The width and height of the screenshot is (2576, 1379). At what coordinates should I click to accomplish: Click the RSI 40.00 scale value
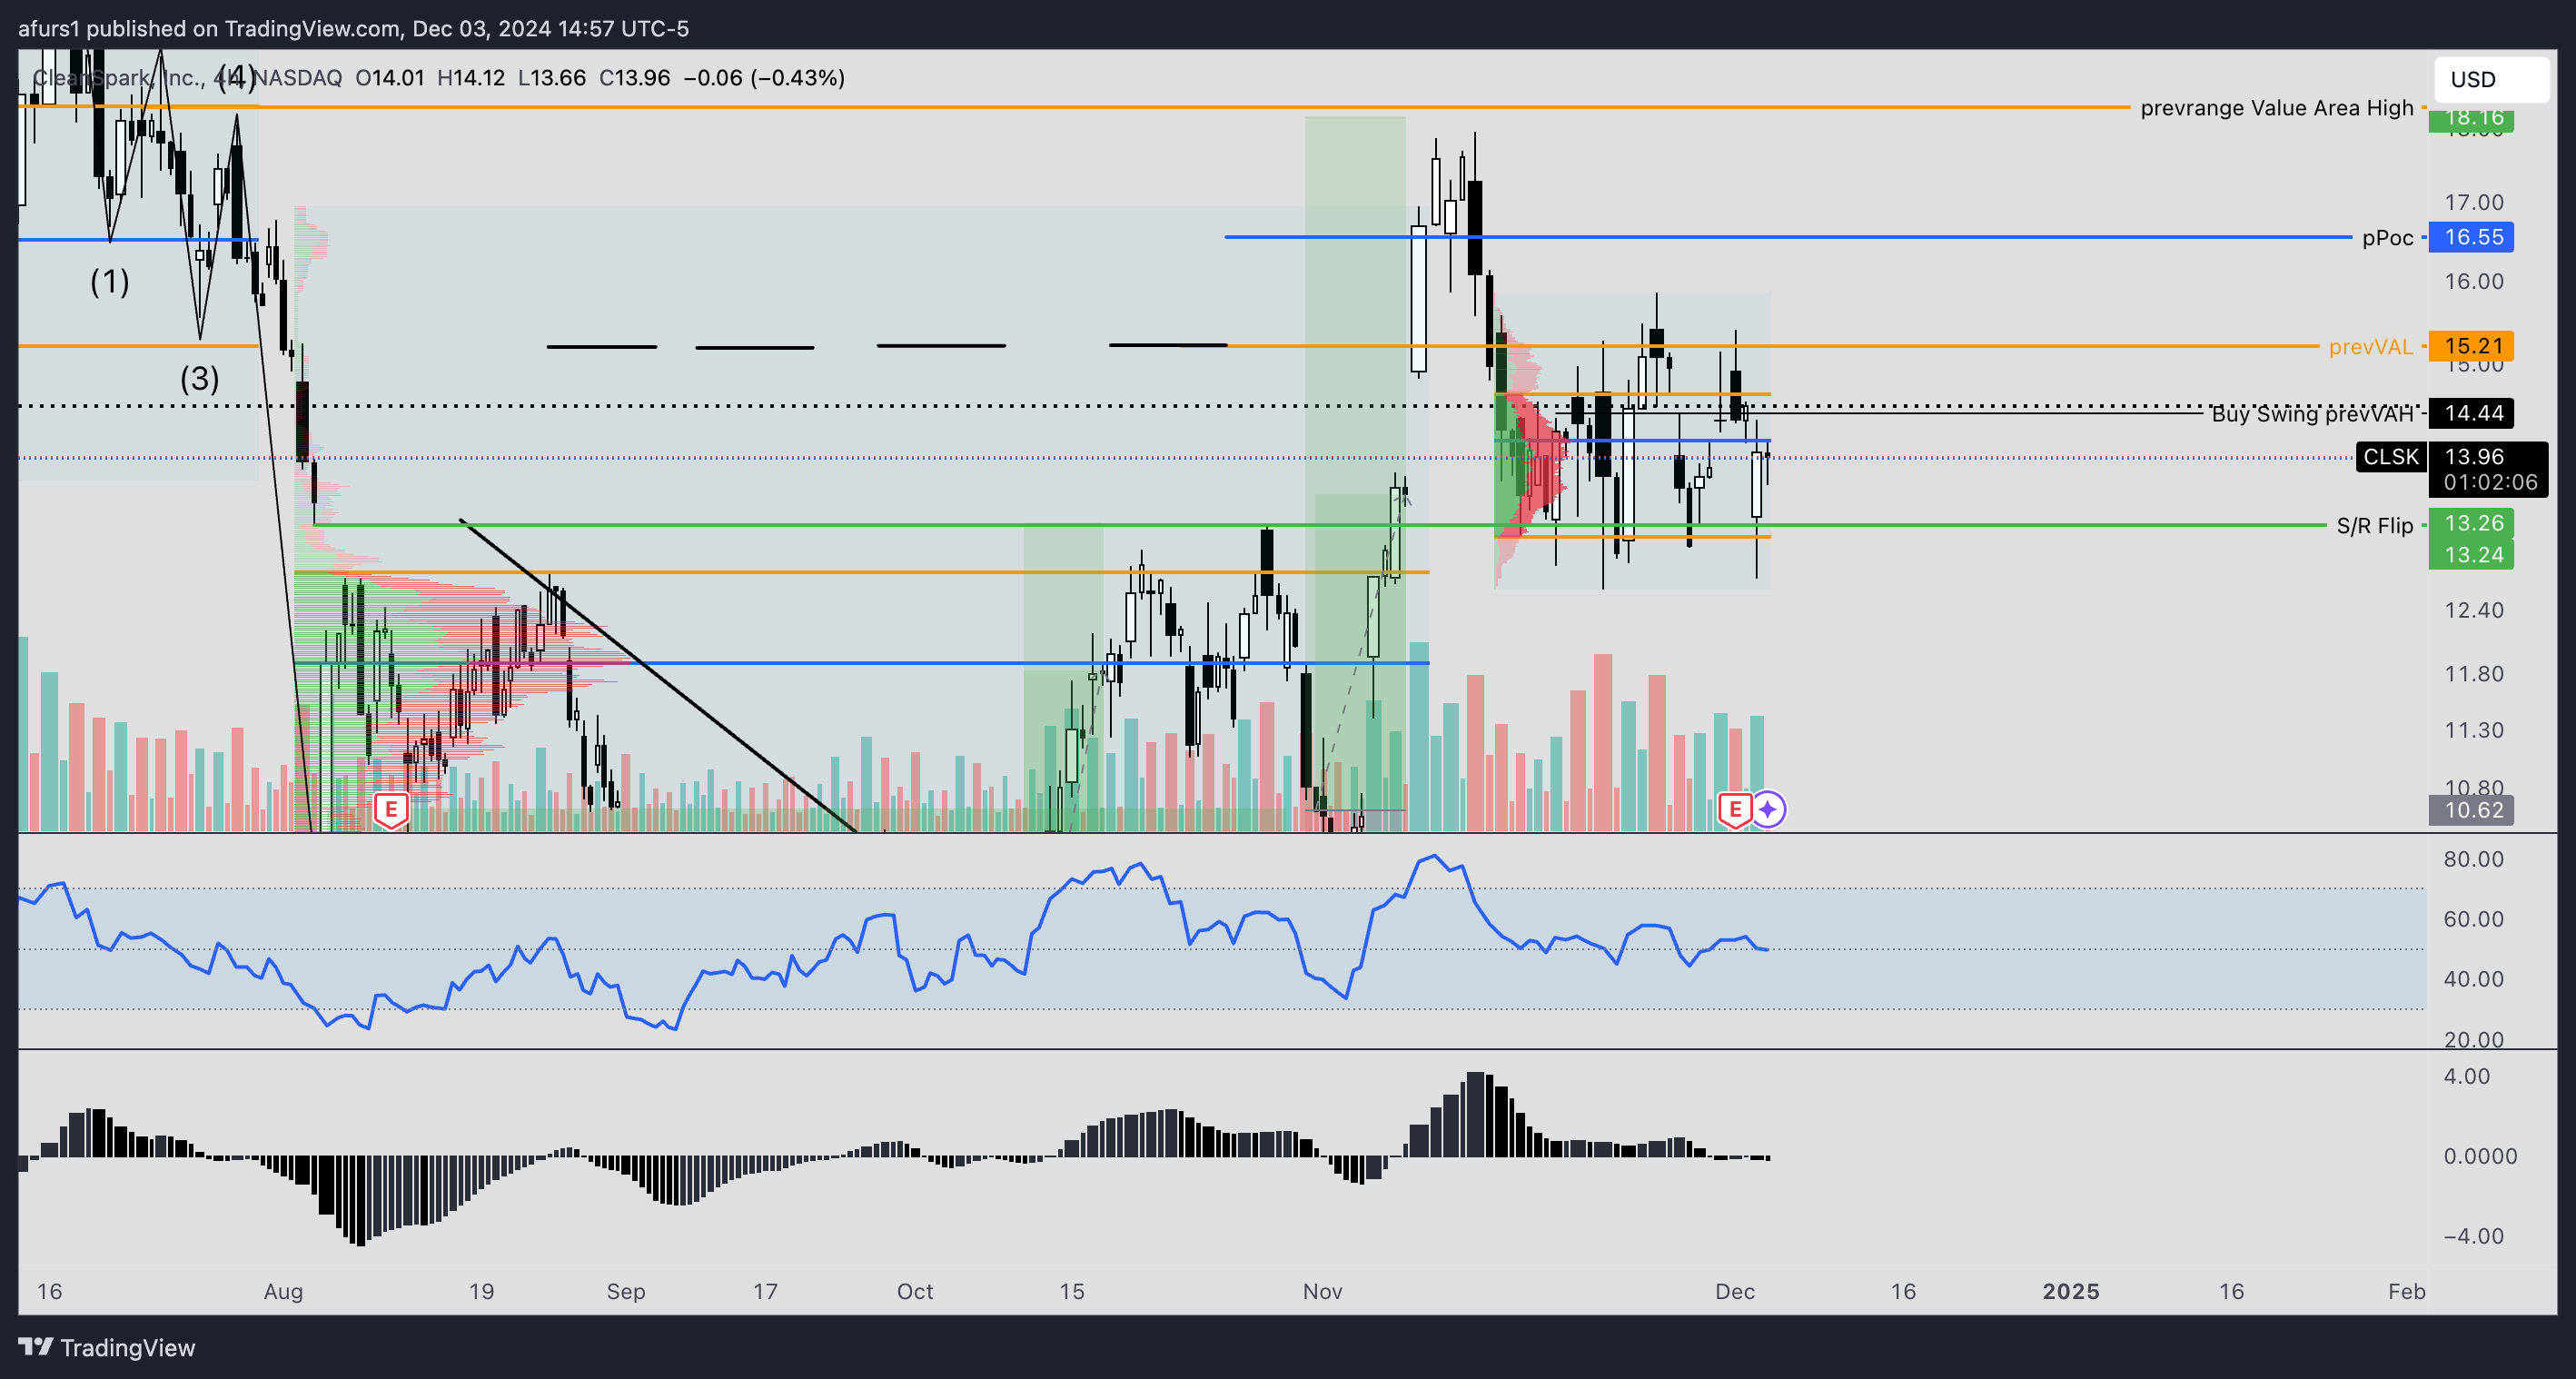[x=2474, y=979]
